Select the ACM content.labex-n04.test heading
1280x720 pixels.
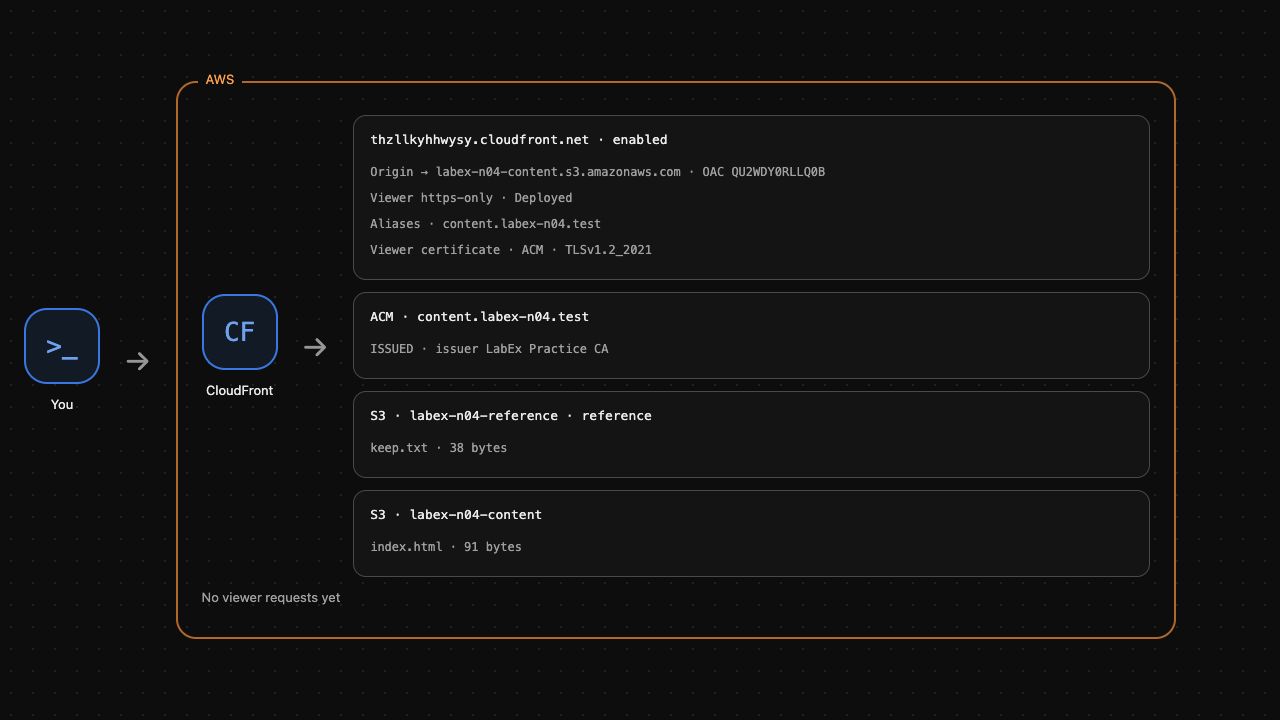pos(480,317)
